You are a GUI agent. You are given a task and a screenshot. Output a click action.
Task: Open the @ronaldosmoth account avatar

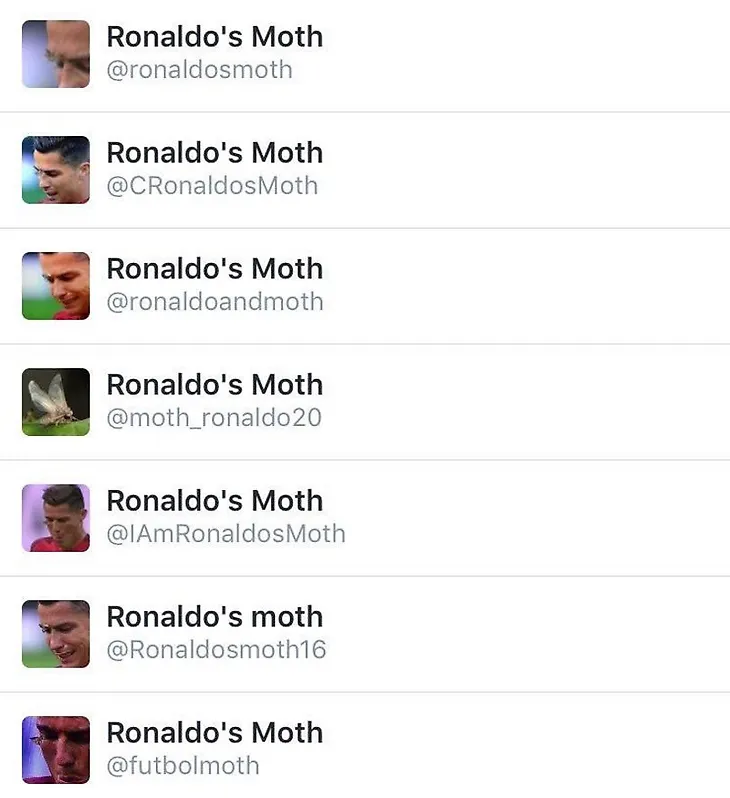pyautogui.click(x=56, y=54)
